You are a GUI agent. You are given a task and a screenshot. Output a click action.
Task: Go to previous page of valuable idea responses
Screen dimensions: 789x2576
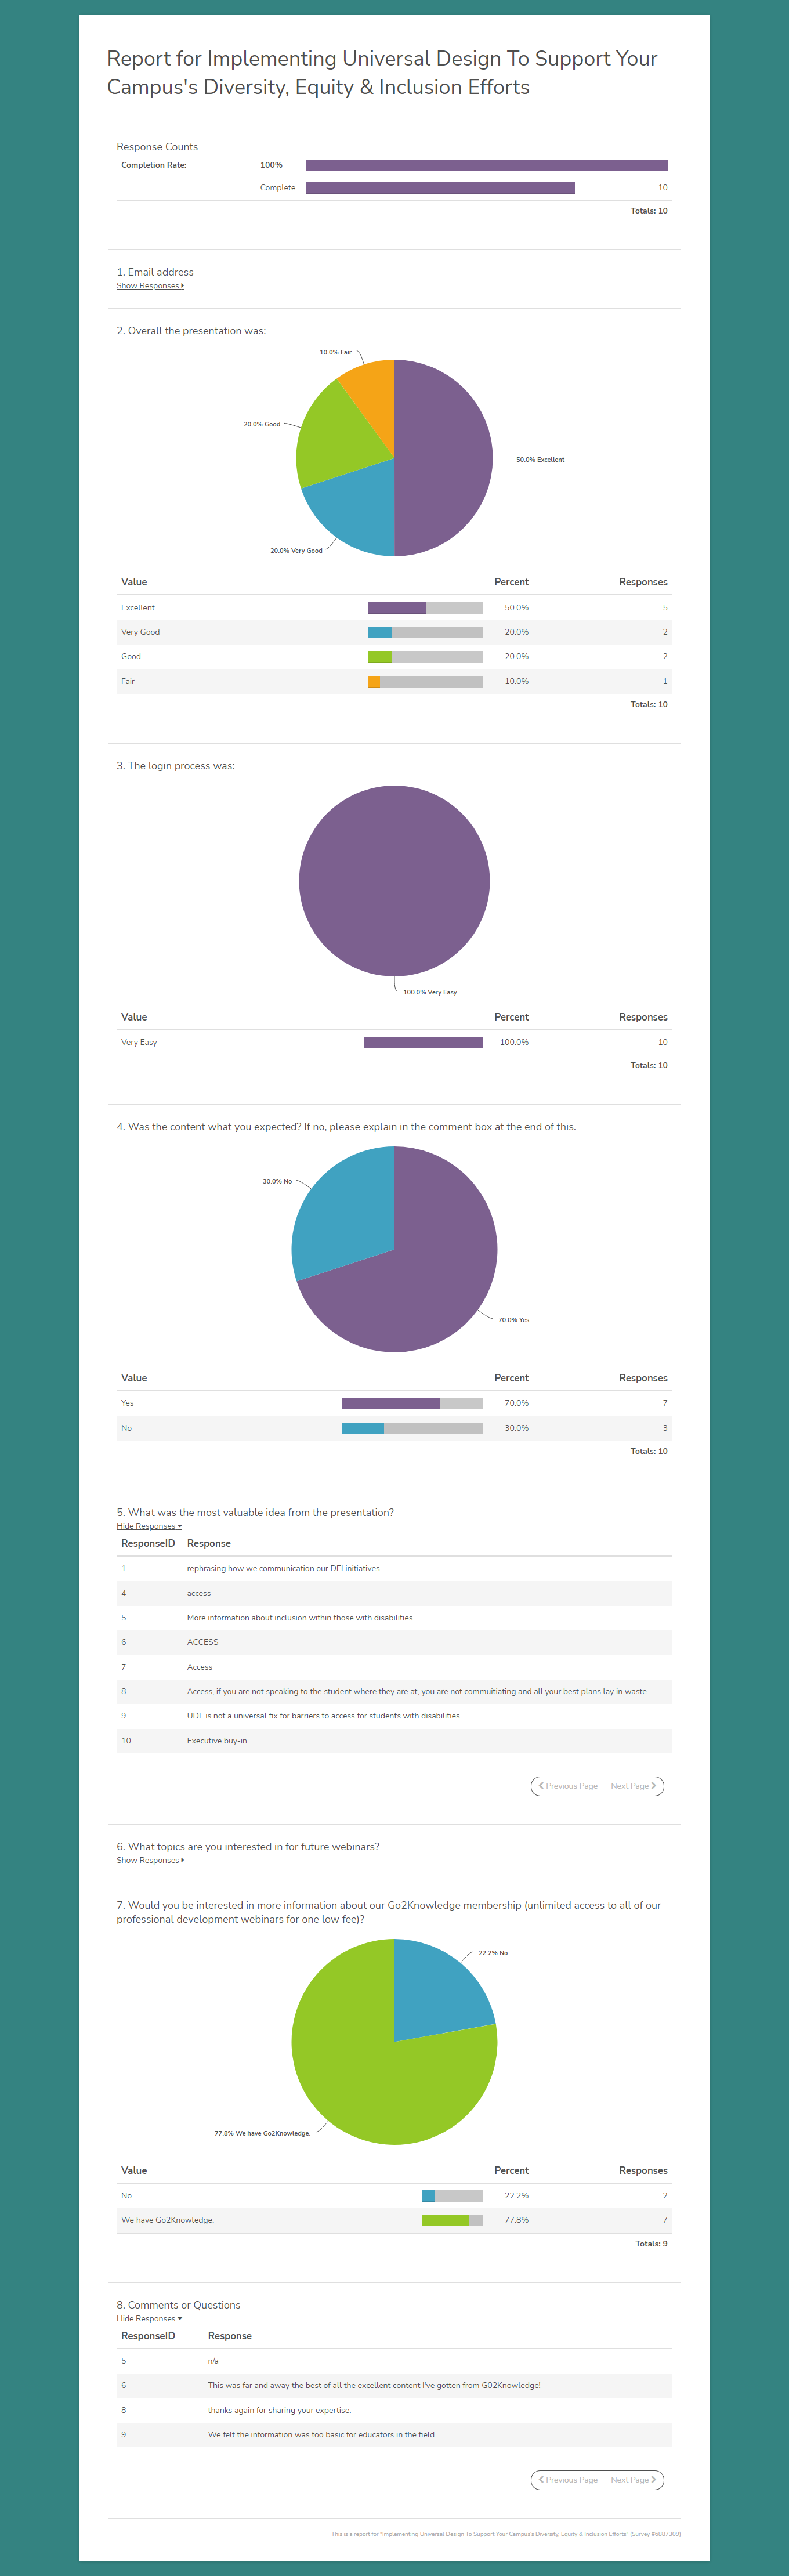[568, 1786]
